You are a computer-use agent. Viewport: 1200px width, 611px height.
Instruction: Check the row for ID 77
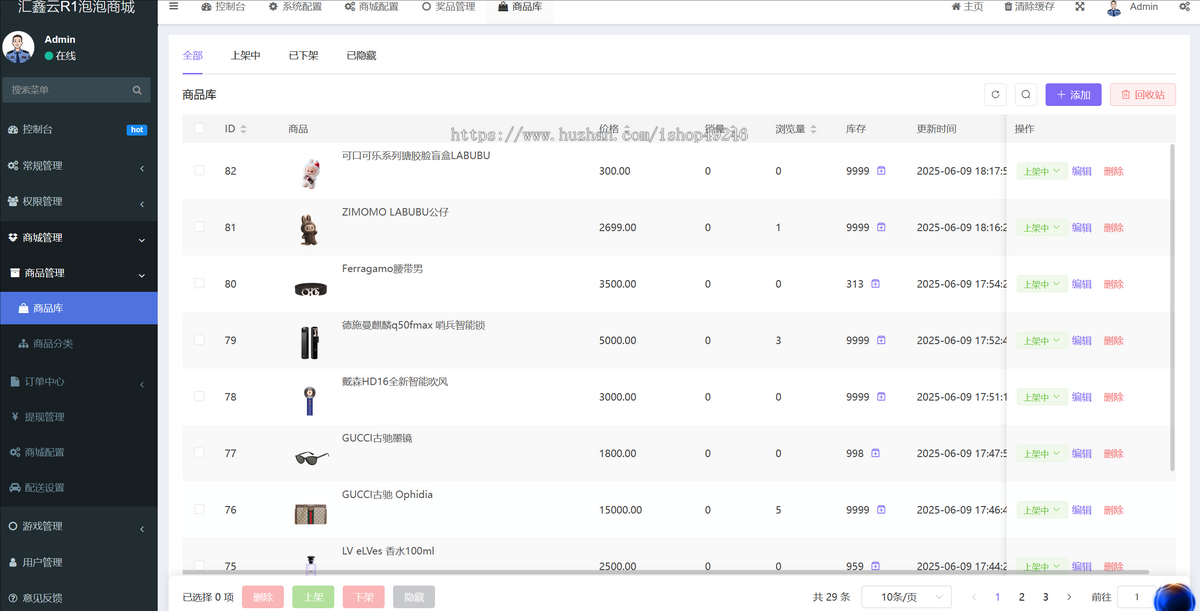point(199,453)
